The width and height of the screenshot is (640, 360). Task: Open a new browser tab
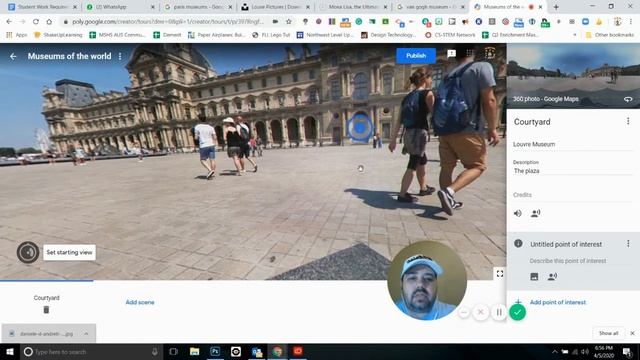click(556, 7)
